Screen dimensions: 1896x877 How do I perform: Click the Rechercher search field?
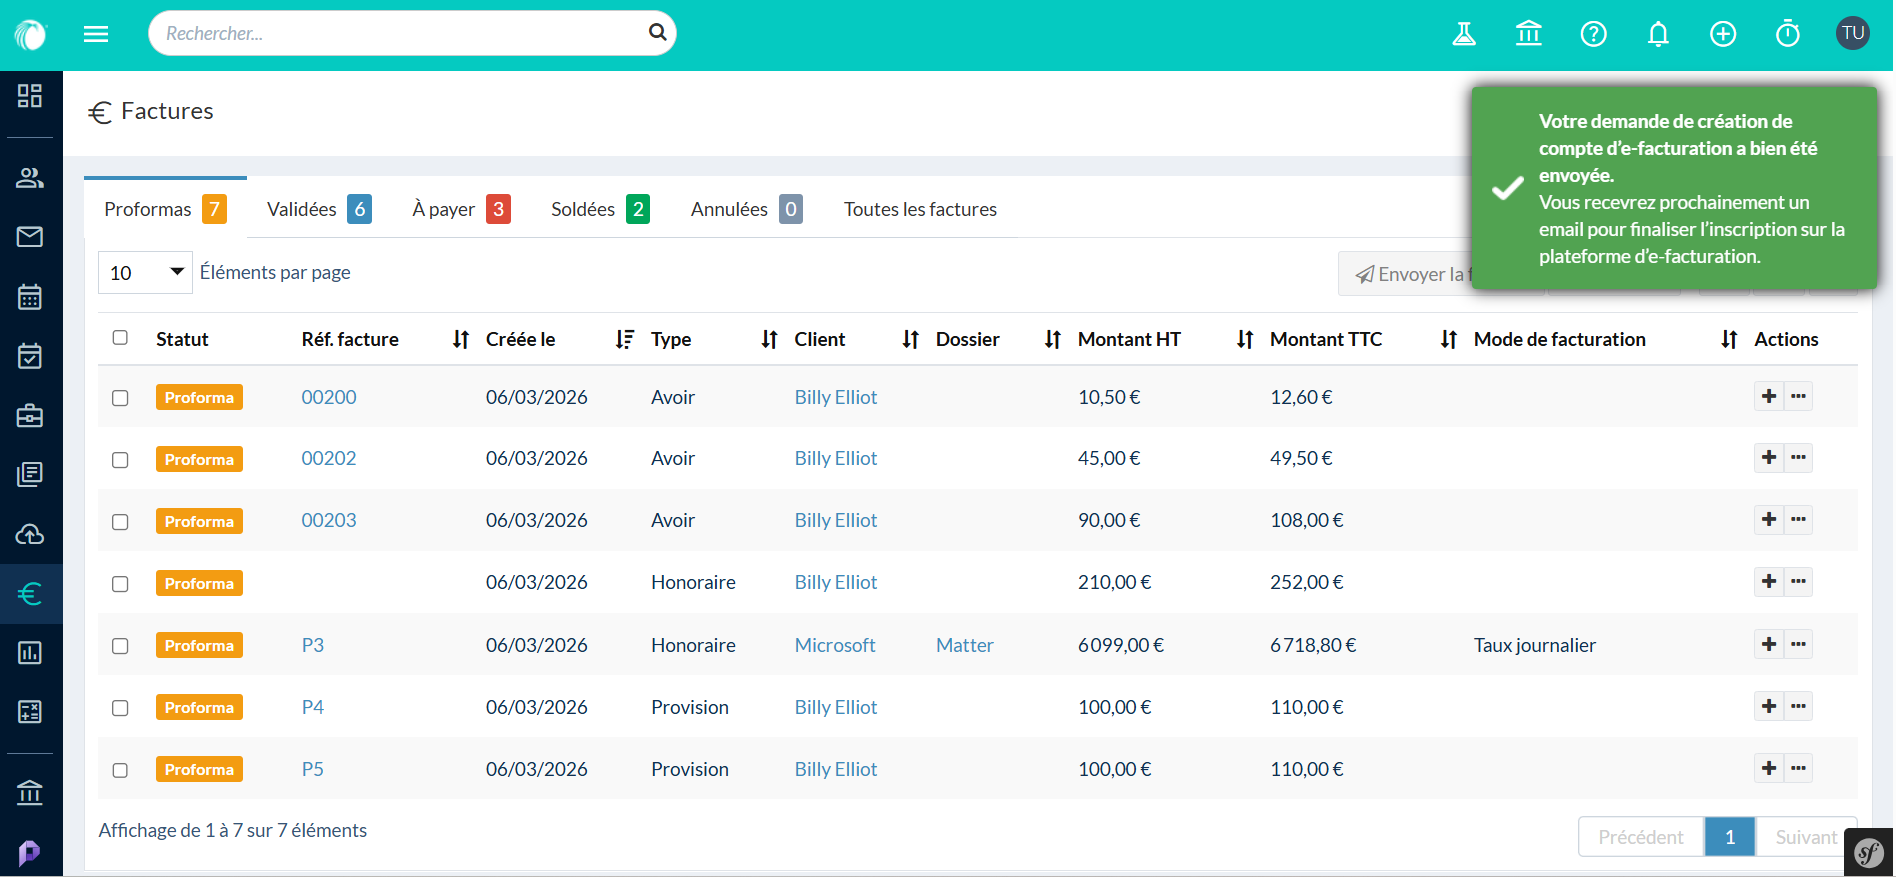coord(400,33)
